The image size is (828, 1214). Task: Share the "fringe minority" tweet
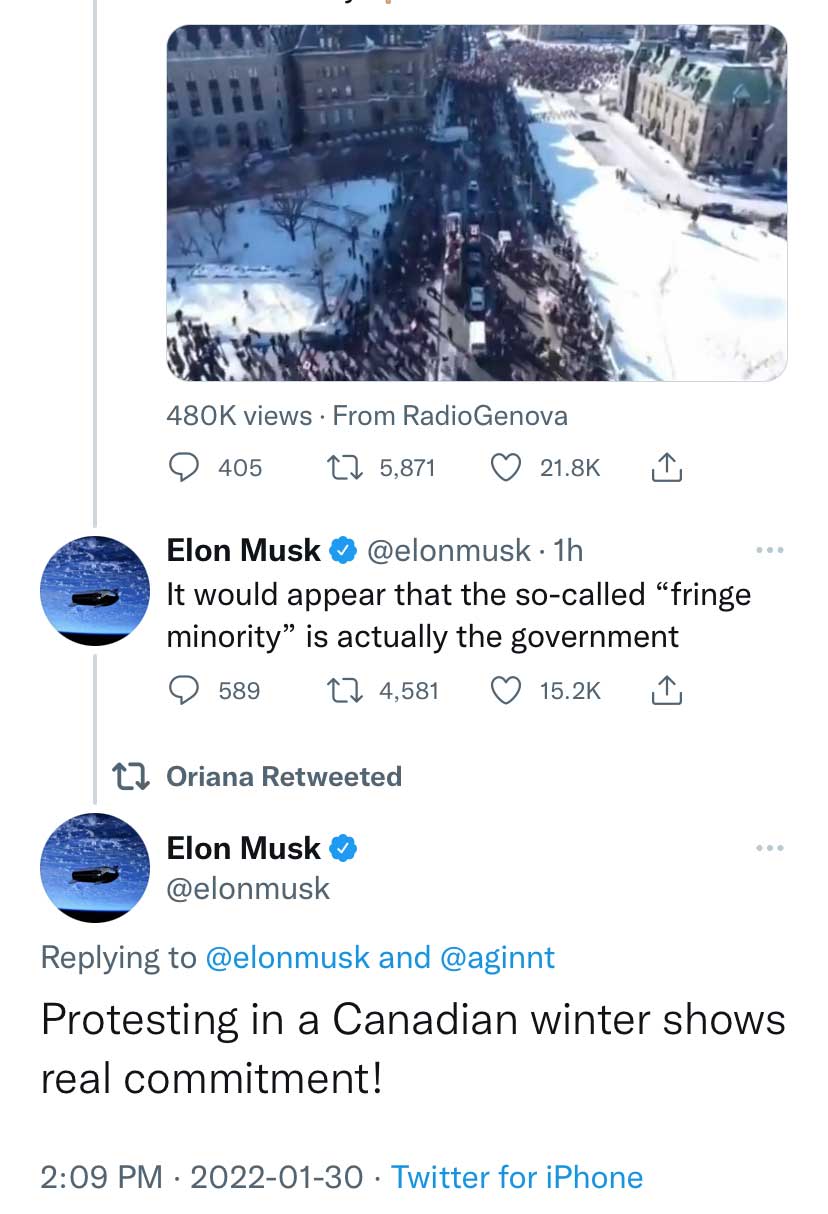pyautogui.click(x=666, y=690)
